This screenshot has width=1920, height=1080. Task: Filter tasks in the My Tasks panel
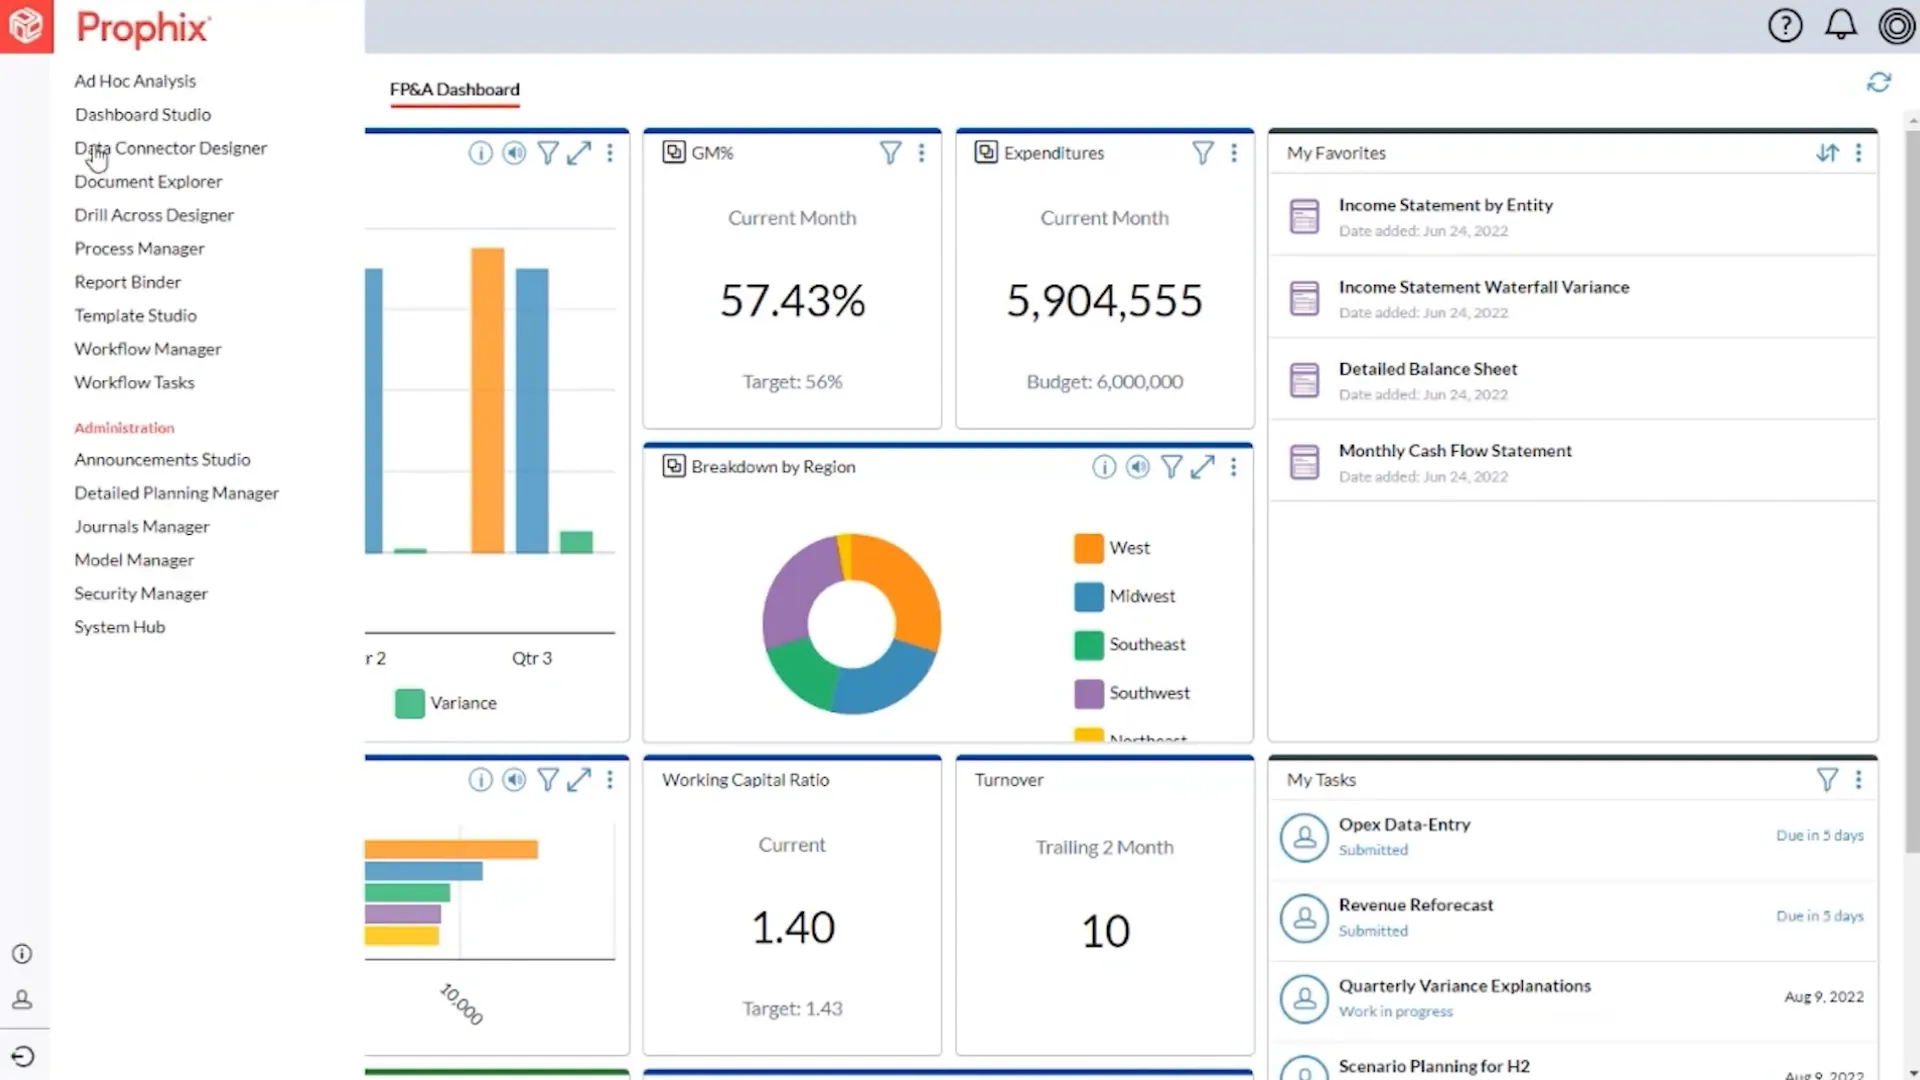click(x=1828, y=780)
